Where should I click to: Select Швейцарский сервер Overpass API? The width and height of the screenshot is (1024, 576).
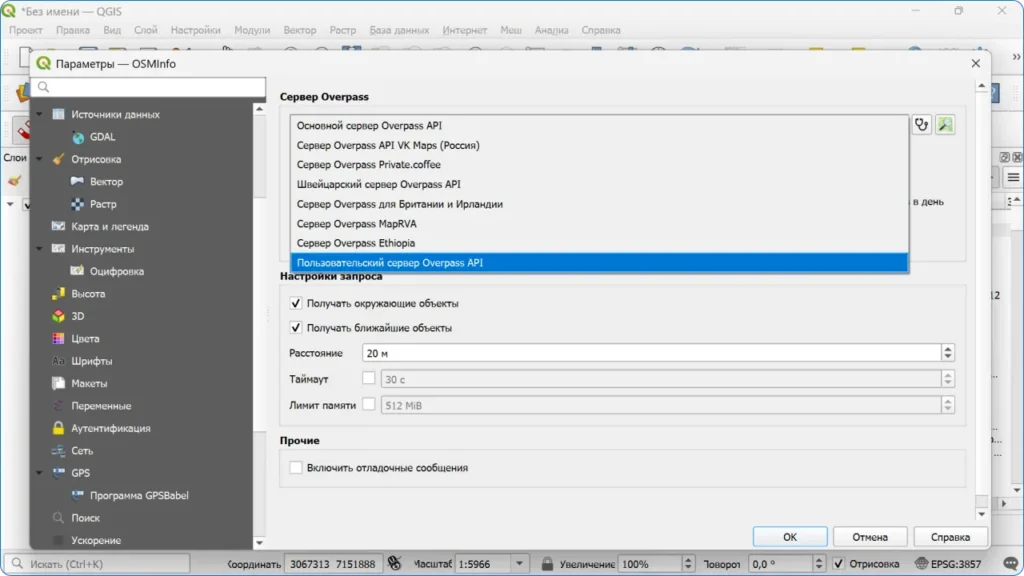(x=599, y=184)
